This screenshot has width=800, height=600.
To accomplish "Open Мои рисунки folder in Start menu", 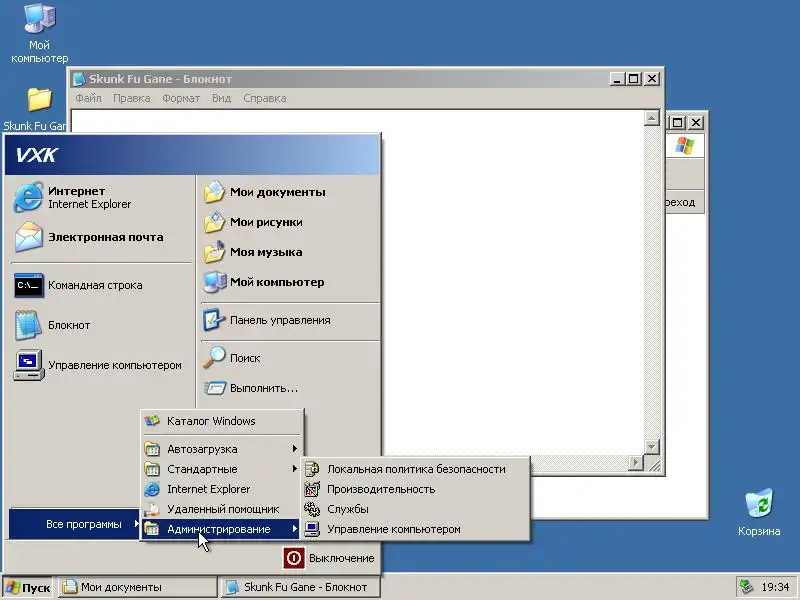I will (x=290, y=222).
